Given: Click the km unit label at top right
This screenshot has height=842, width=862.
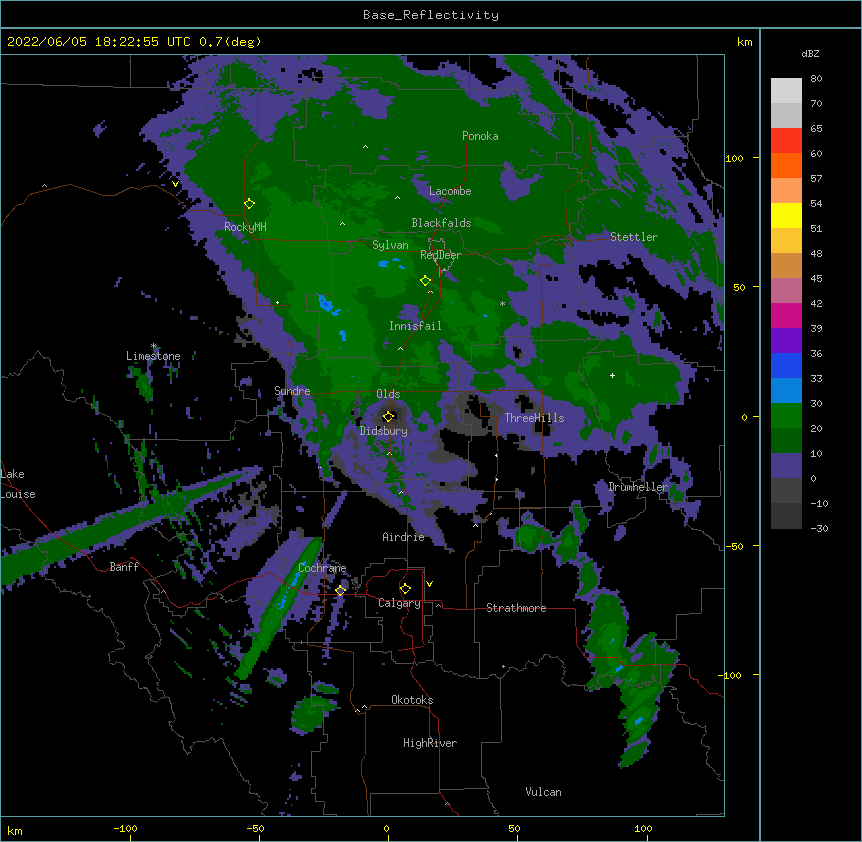Looking at the screenshot, I should [744, 42].
